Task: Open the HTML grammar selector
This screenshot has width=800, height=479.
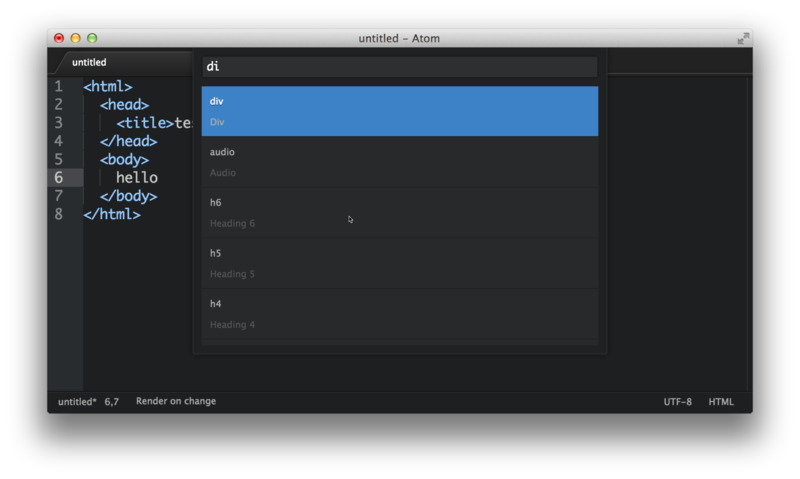Action: (x=721, y=402)
